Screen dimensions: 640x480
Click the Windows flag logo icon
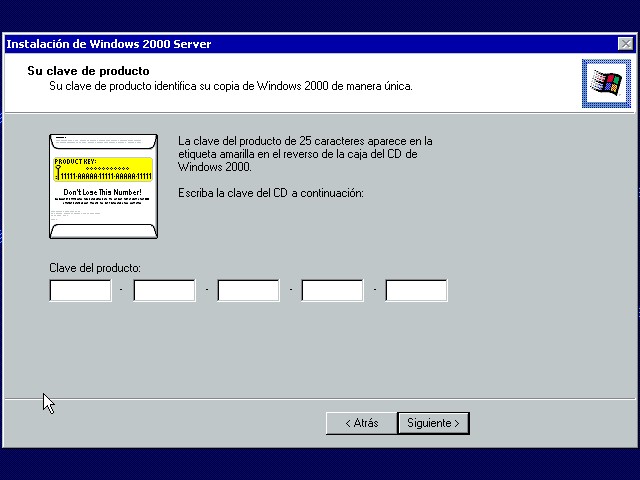coord(606,83)
